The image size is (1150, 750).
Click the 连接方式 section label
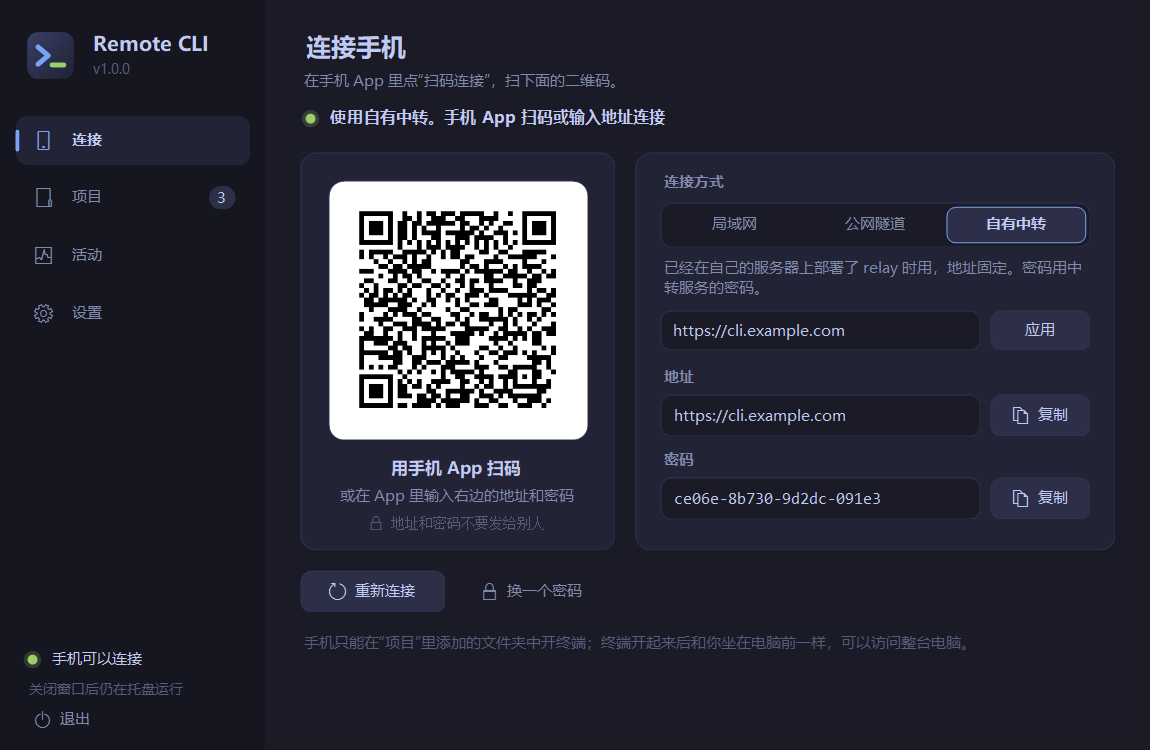[694, 182]
